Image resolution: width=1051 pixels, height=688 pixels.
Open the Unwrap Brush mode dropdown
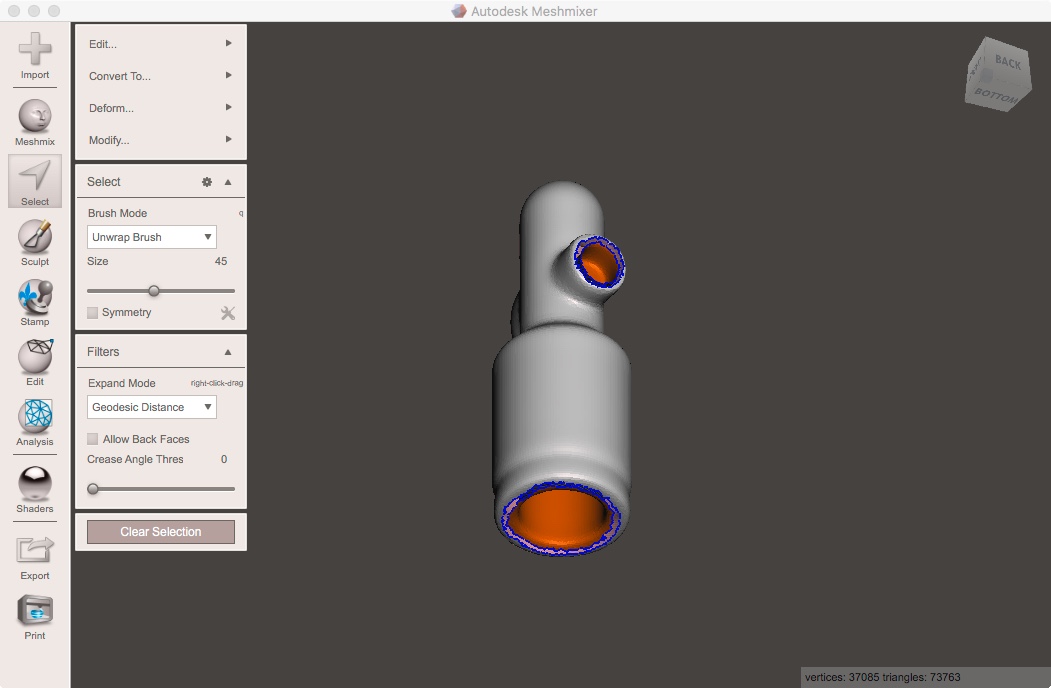click(x=151, y=237)
